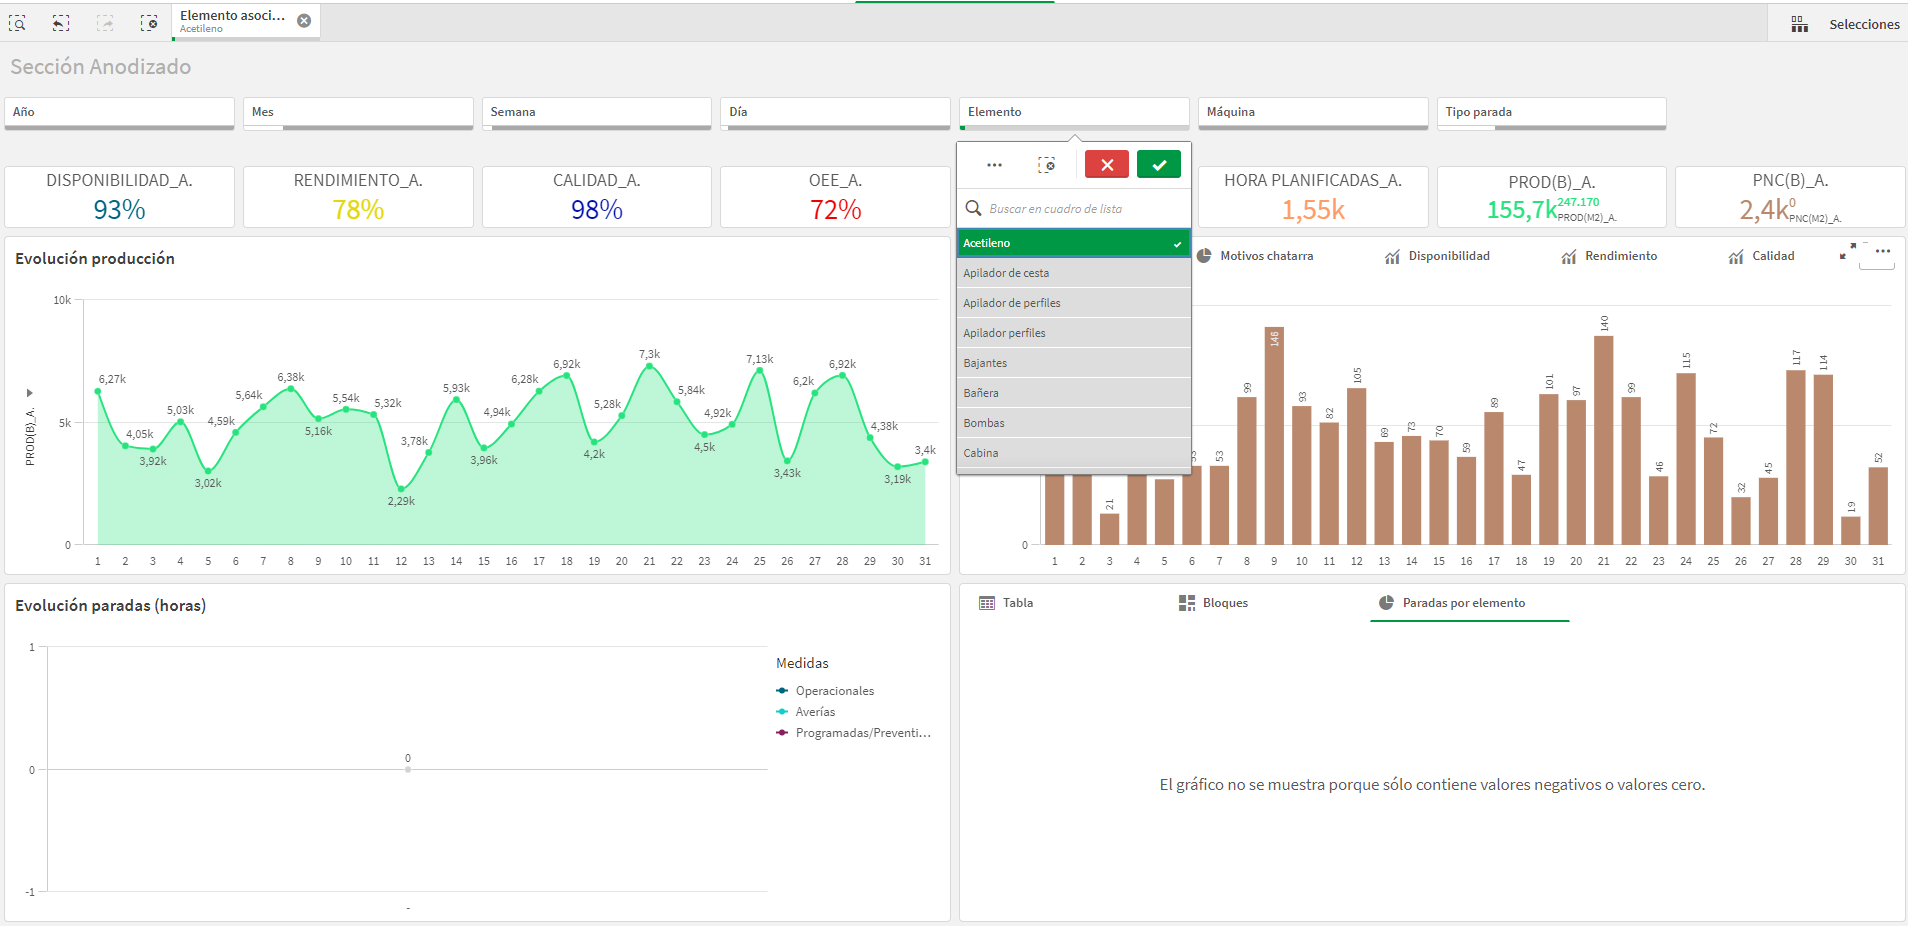
Task: Click the Operacionales legend item
Action: 825,691
